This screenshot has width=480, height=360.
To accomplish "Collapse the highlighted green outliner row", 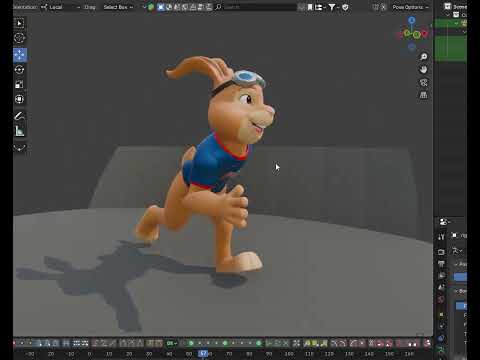I will (x=457, y=23).
